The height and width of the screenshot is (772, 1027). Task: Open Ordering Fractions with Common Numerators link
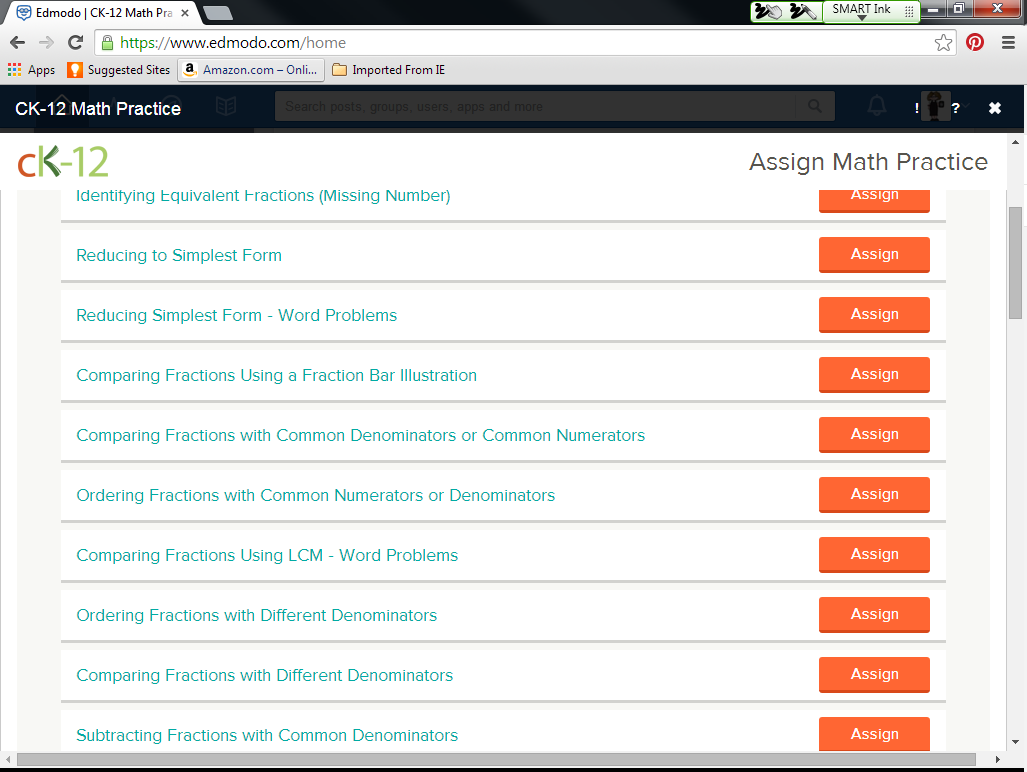pos(316,495)
